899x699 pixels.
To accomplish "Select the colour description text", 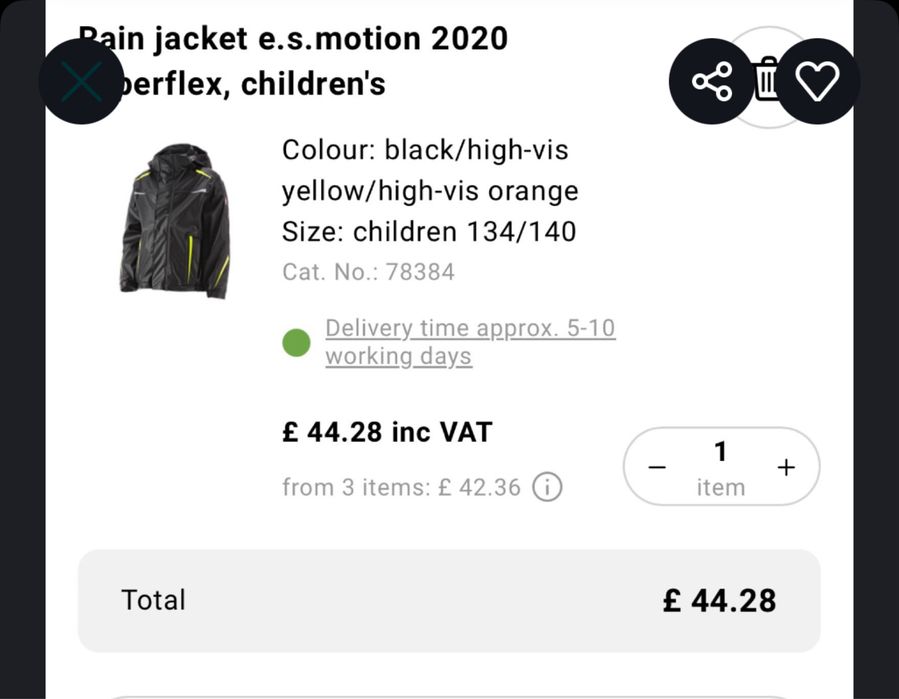I will point(430,170).
